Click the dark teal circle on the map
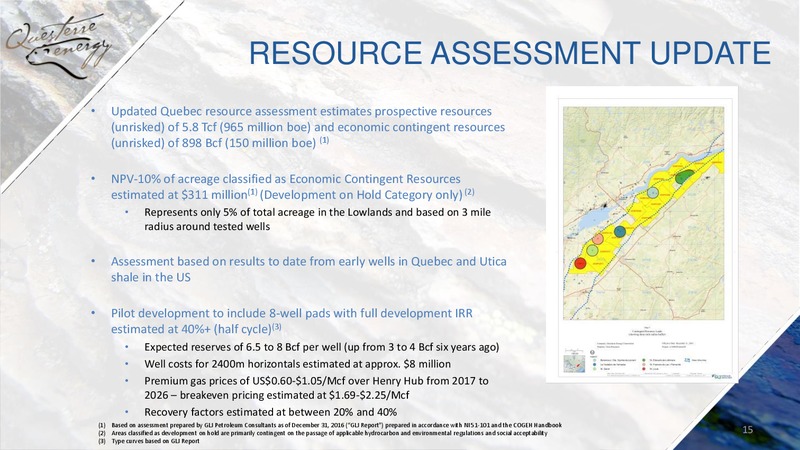This screenshot has height=450, width=800. tap(620, 231)
